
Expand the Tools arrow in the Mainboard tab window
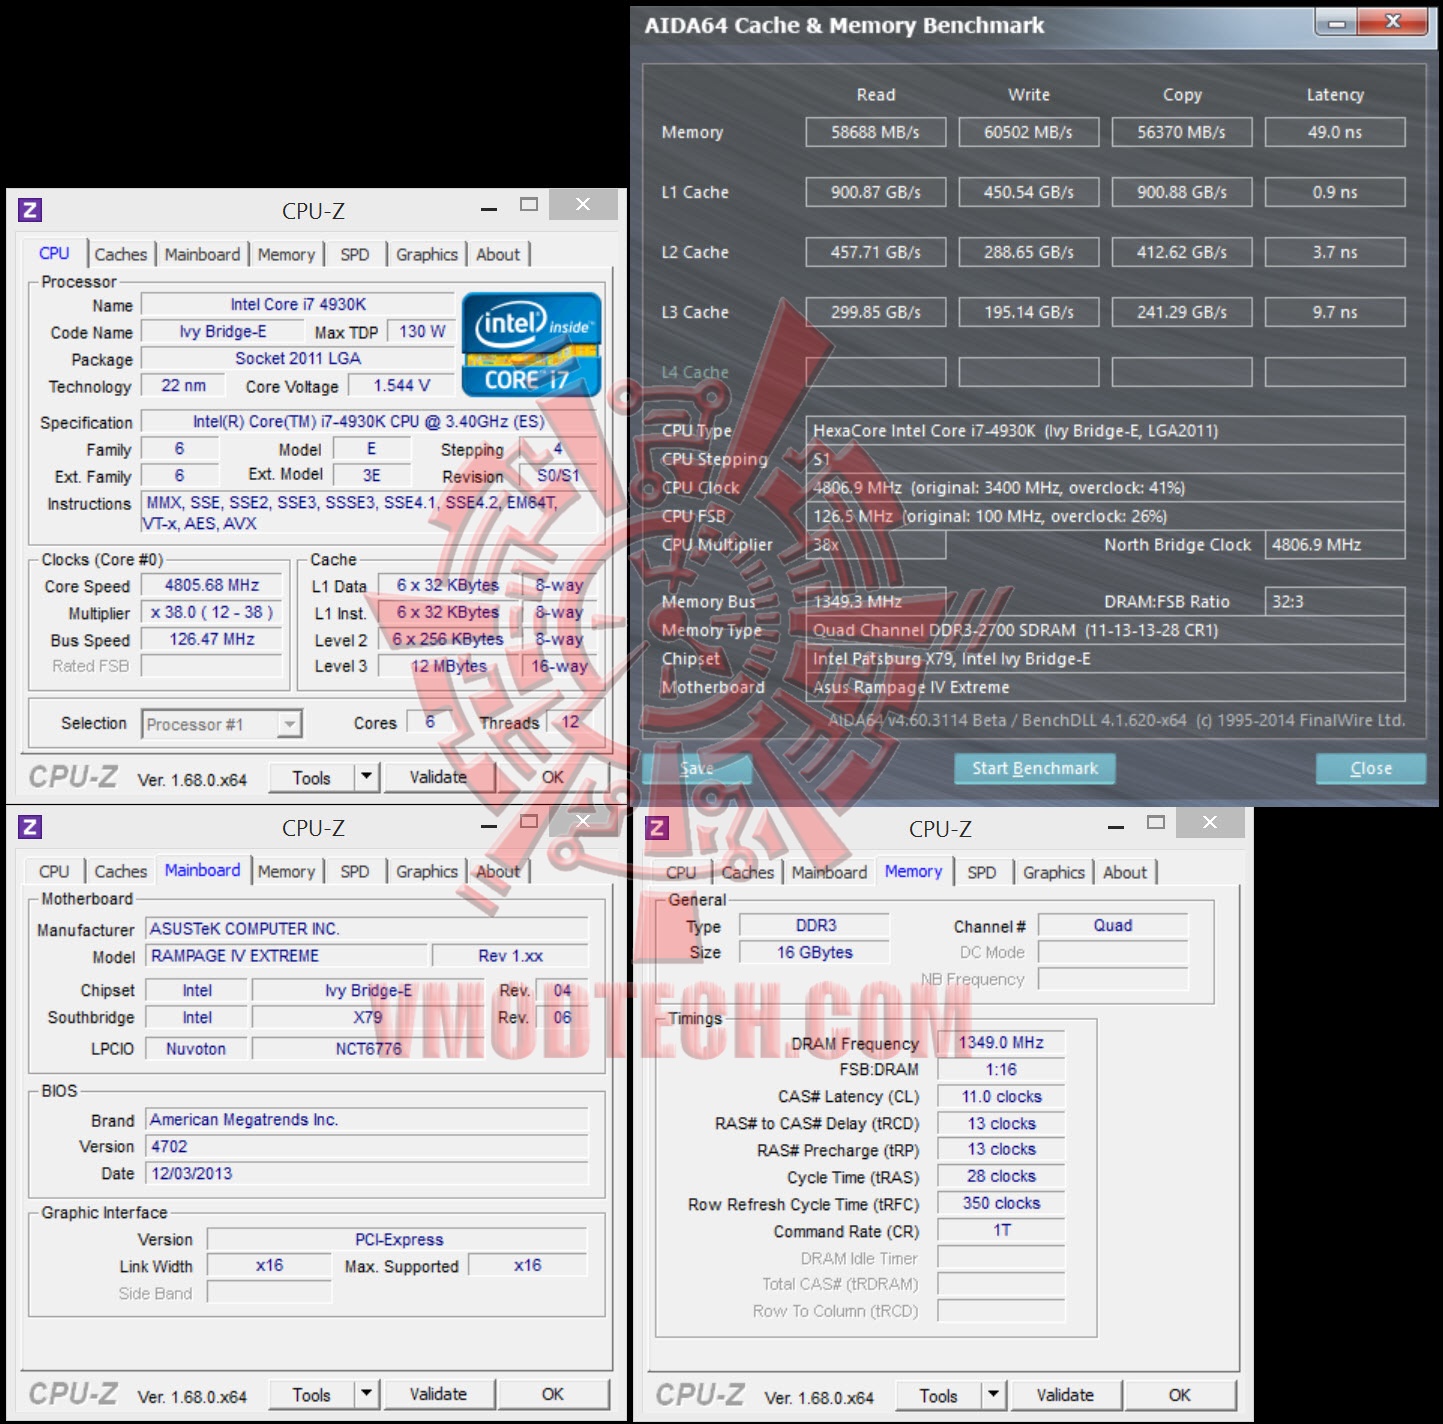point(366,1394)
